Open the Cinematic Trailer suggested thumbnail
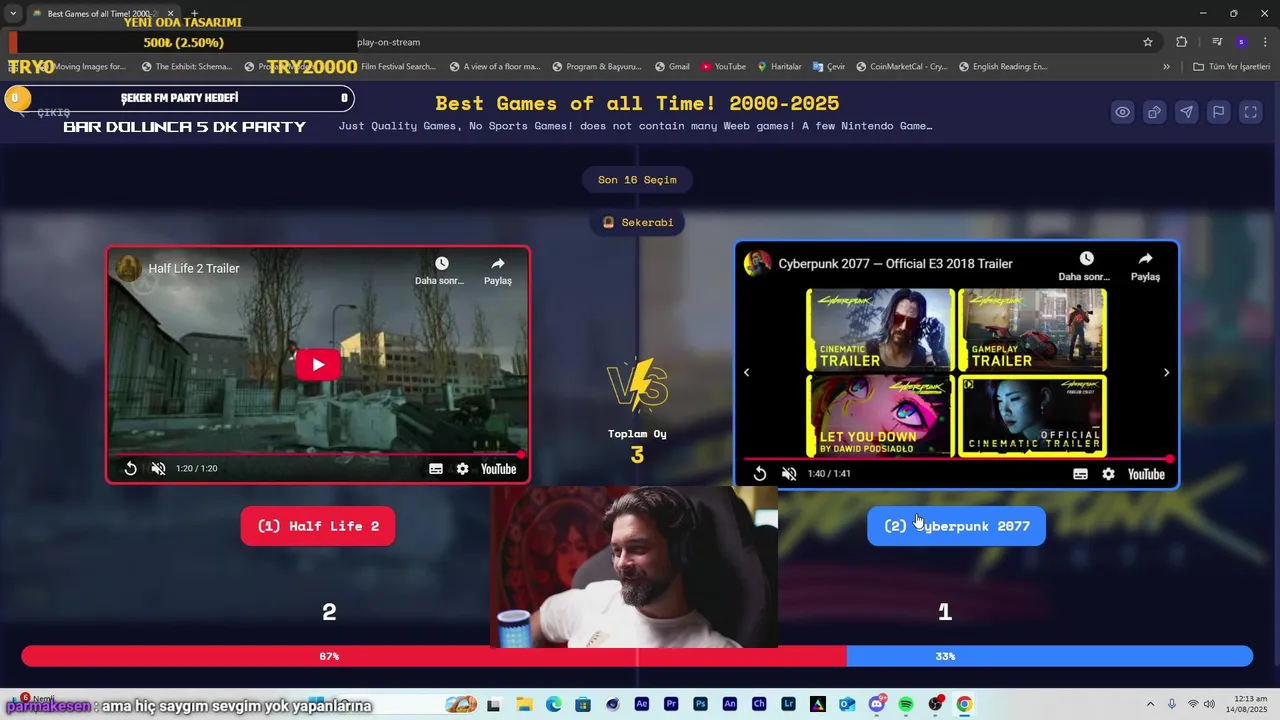The width and height of the screenshot is (1280, 720). pos(880,330)
